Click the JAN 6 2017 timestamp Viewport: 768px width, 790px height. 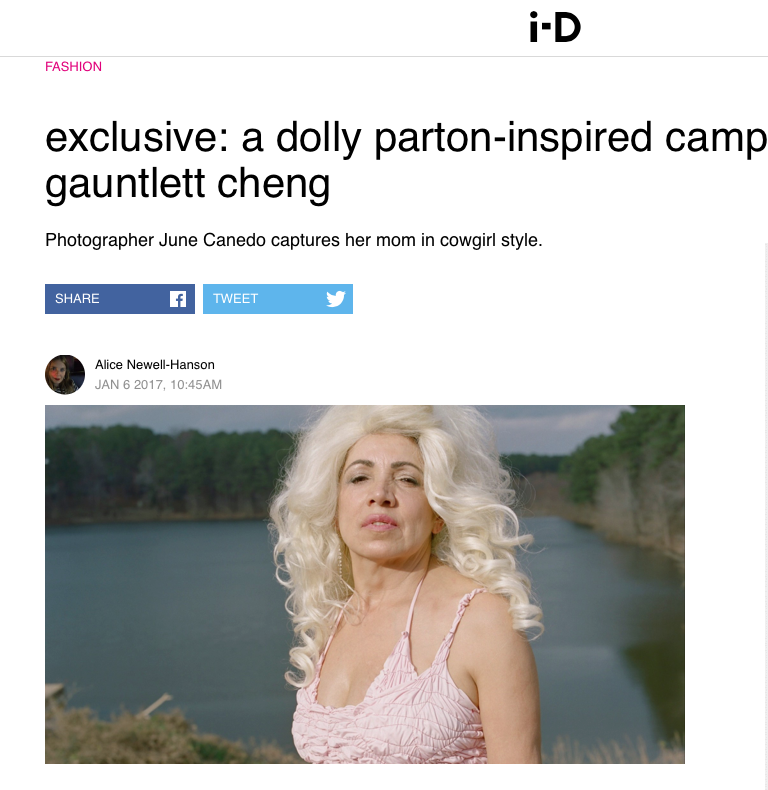[x=158, y=385]
